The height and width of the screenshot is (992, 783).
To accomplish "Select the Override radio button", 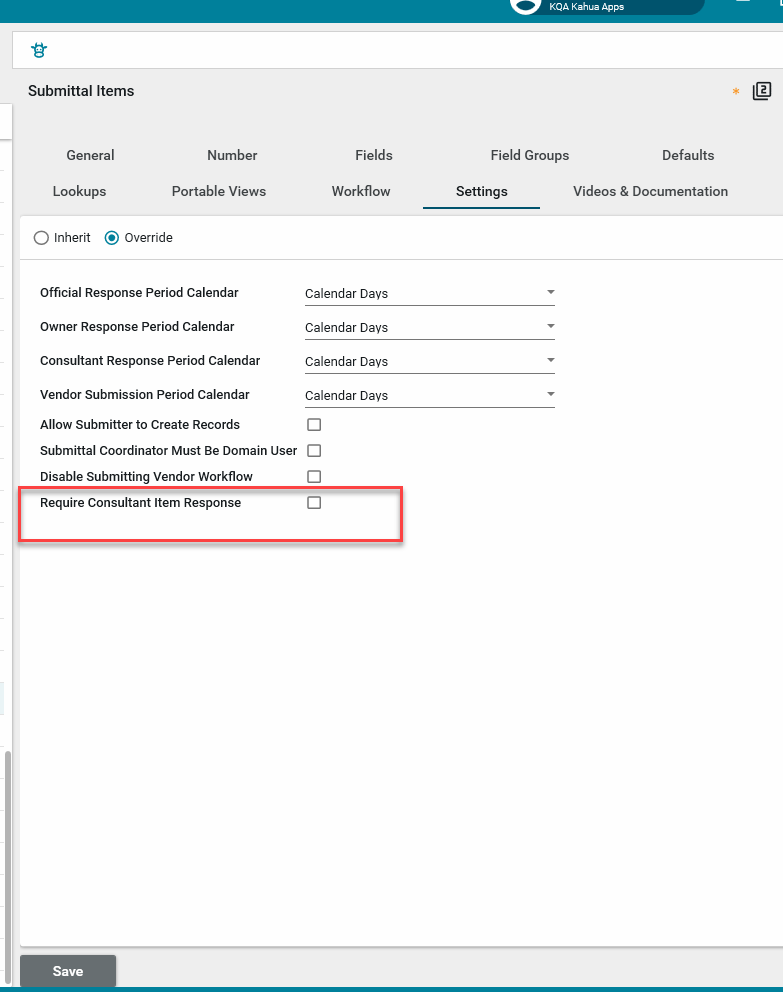I will click(112, 238).
